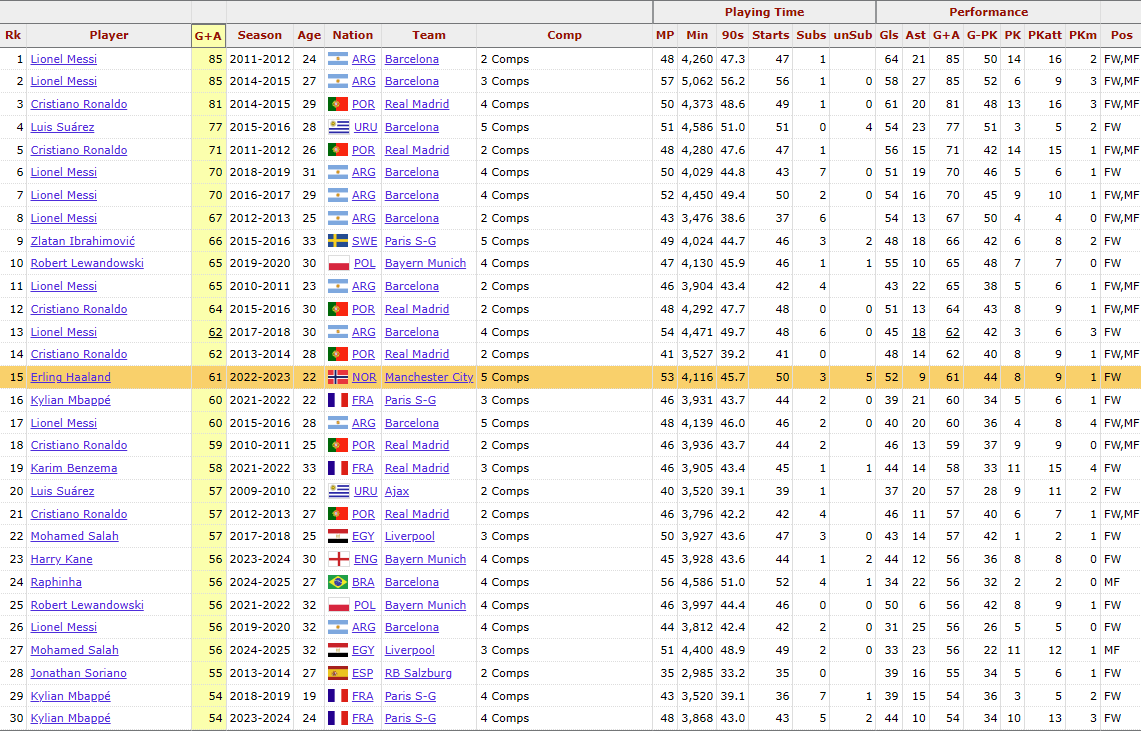Open SWE nation link
1141x731 pixels.
click(x=365, y=241)
